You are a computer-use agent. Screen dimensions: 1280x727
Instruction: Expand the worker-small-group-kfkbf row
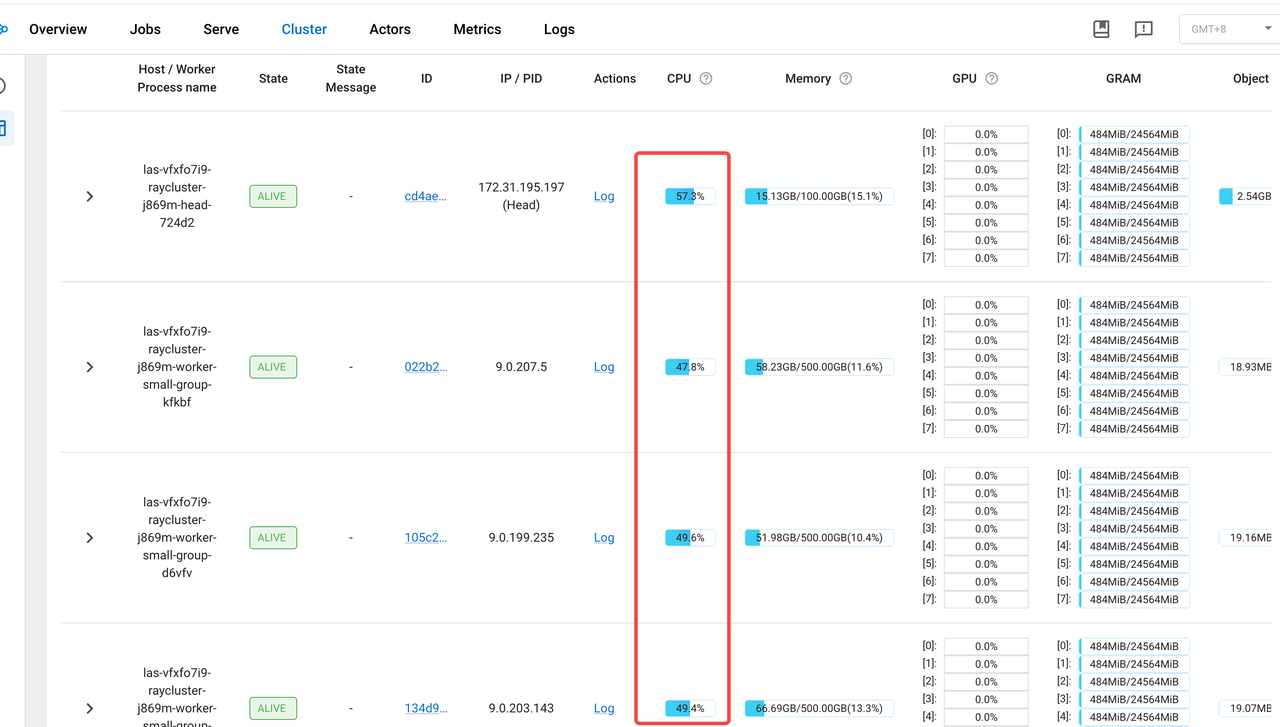[90, 367]
